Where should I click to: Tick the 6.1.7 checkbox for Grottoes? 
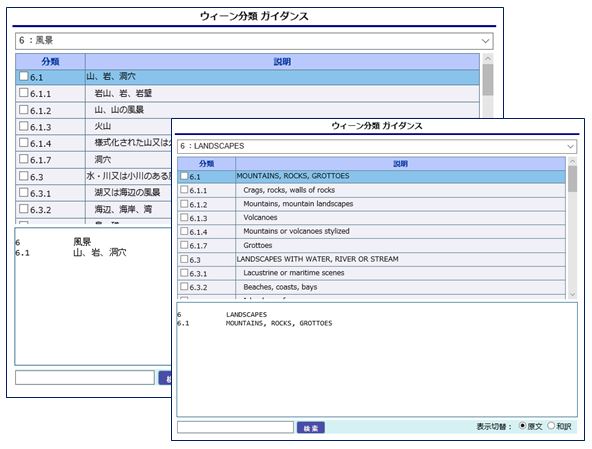(x=184, y=245)
